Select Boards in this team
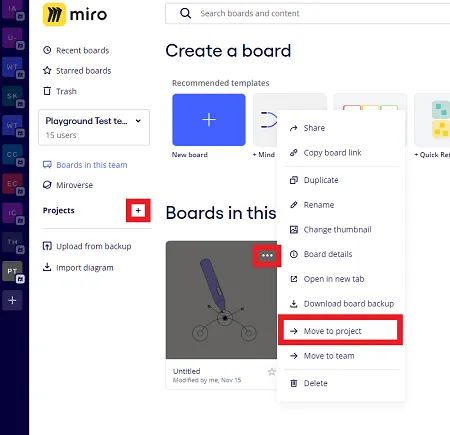The width and height of the screenshot is (450, 435). [x=85, y=165]
